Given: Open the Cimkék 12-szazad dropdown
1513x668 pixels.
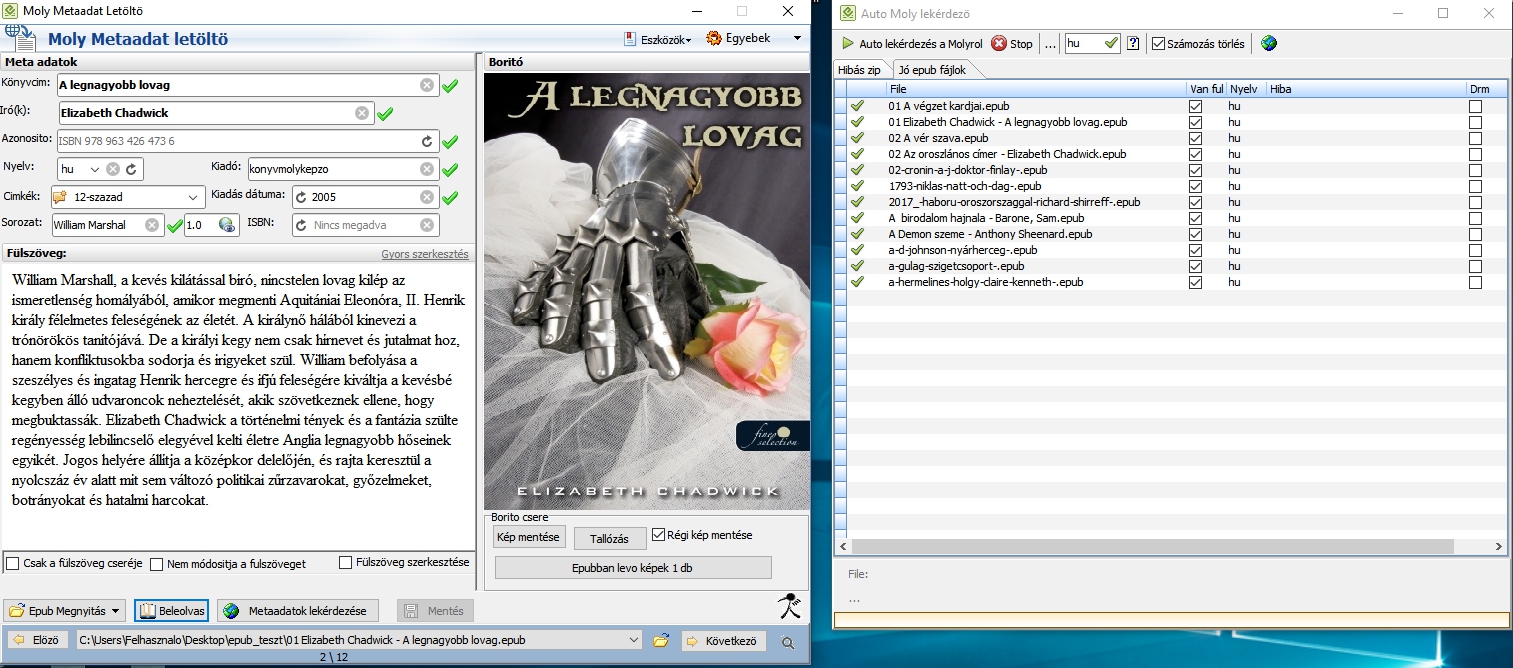Looking at the screenshot, I should 193,197.
